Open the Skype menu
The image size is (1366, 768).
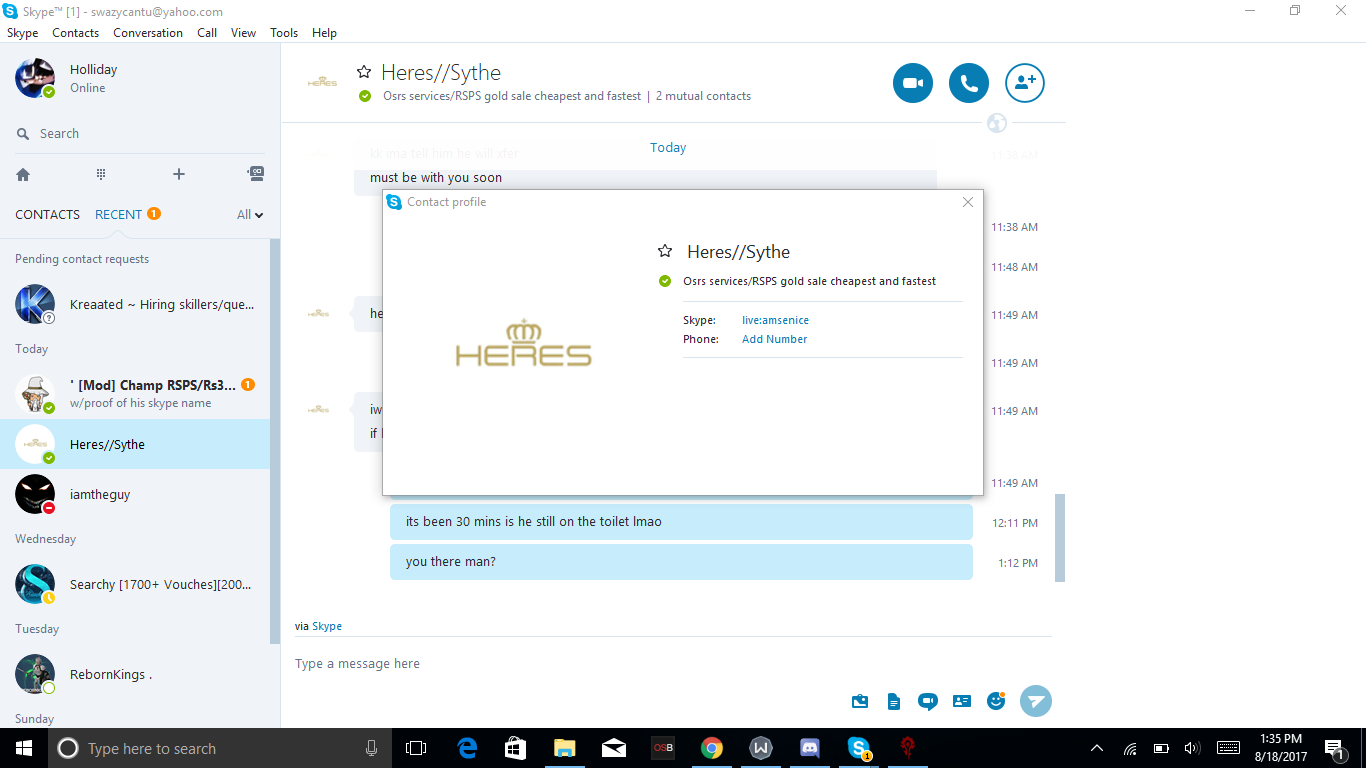(x=23, y=33)
